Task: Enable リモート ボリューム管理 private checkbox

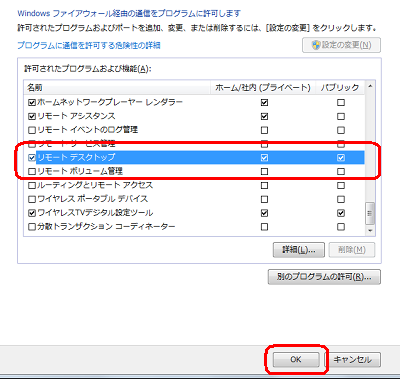Action: click(264, 172)
